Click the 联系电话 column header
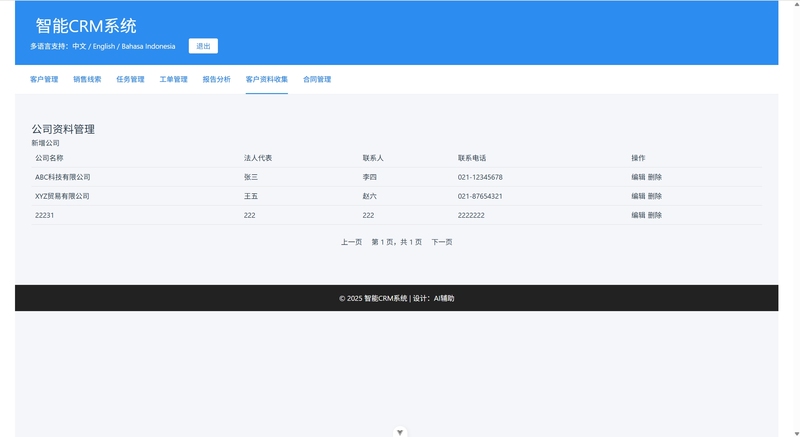The image size is (800, 437). coord(472,158)
